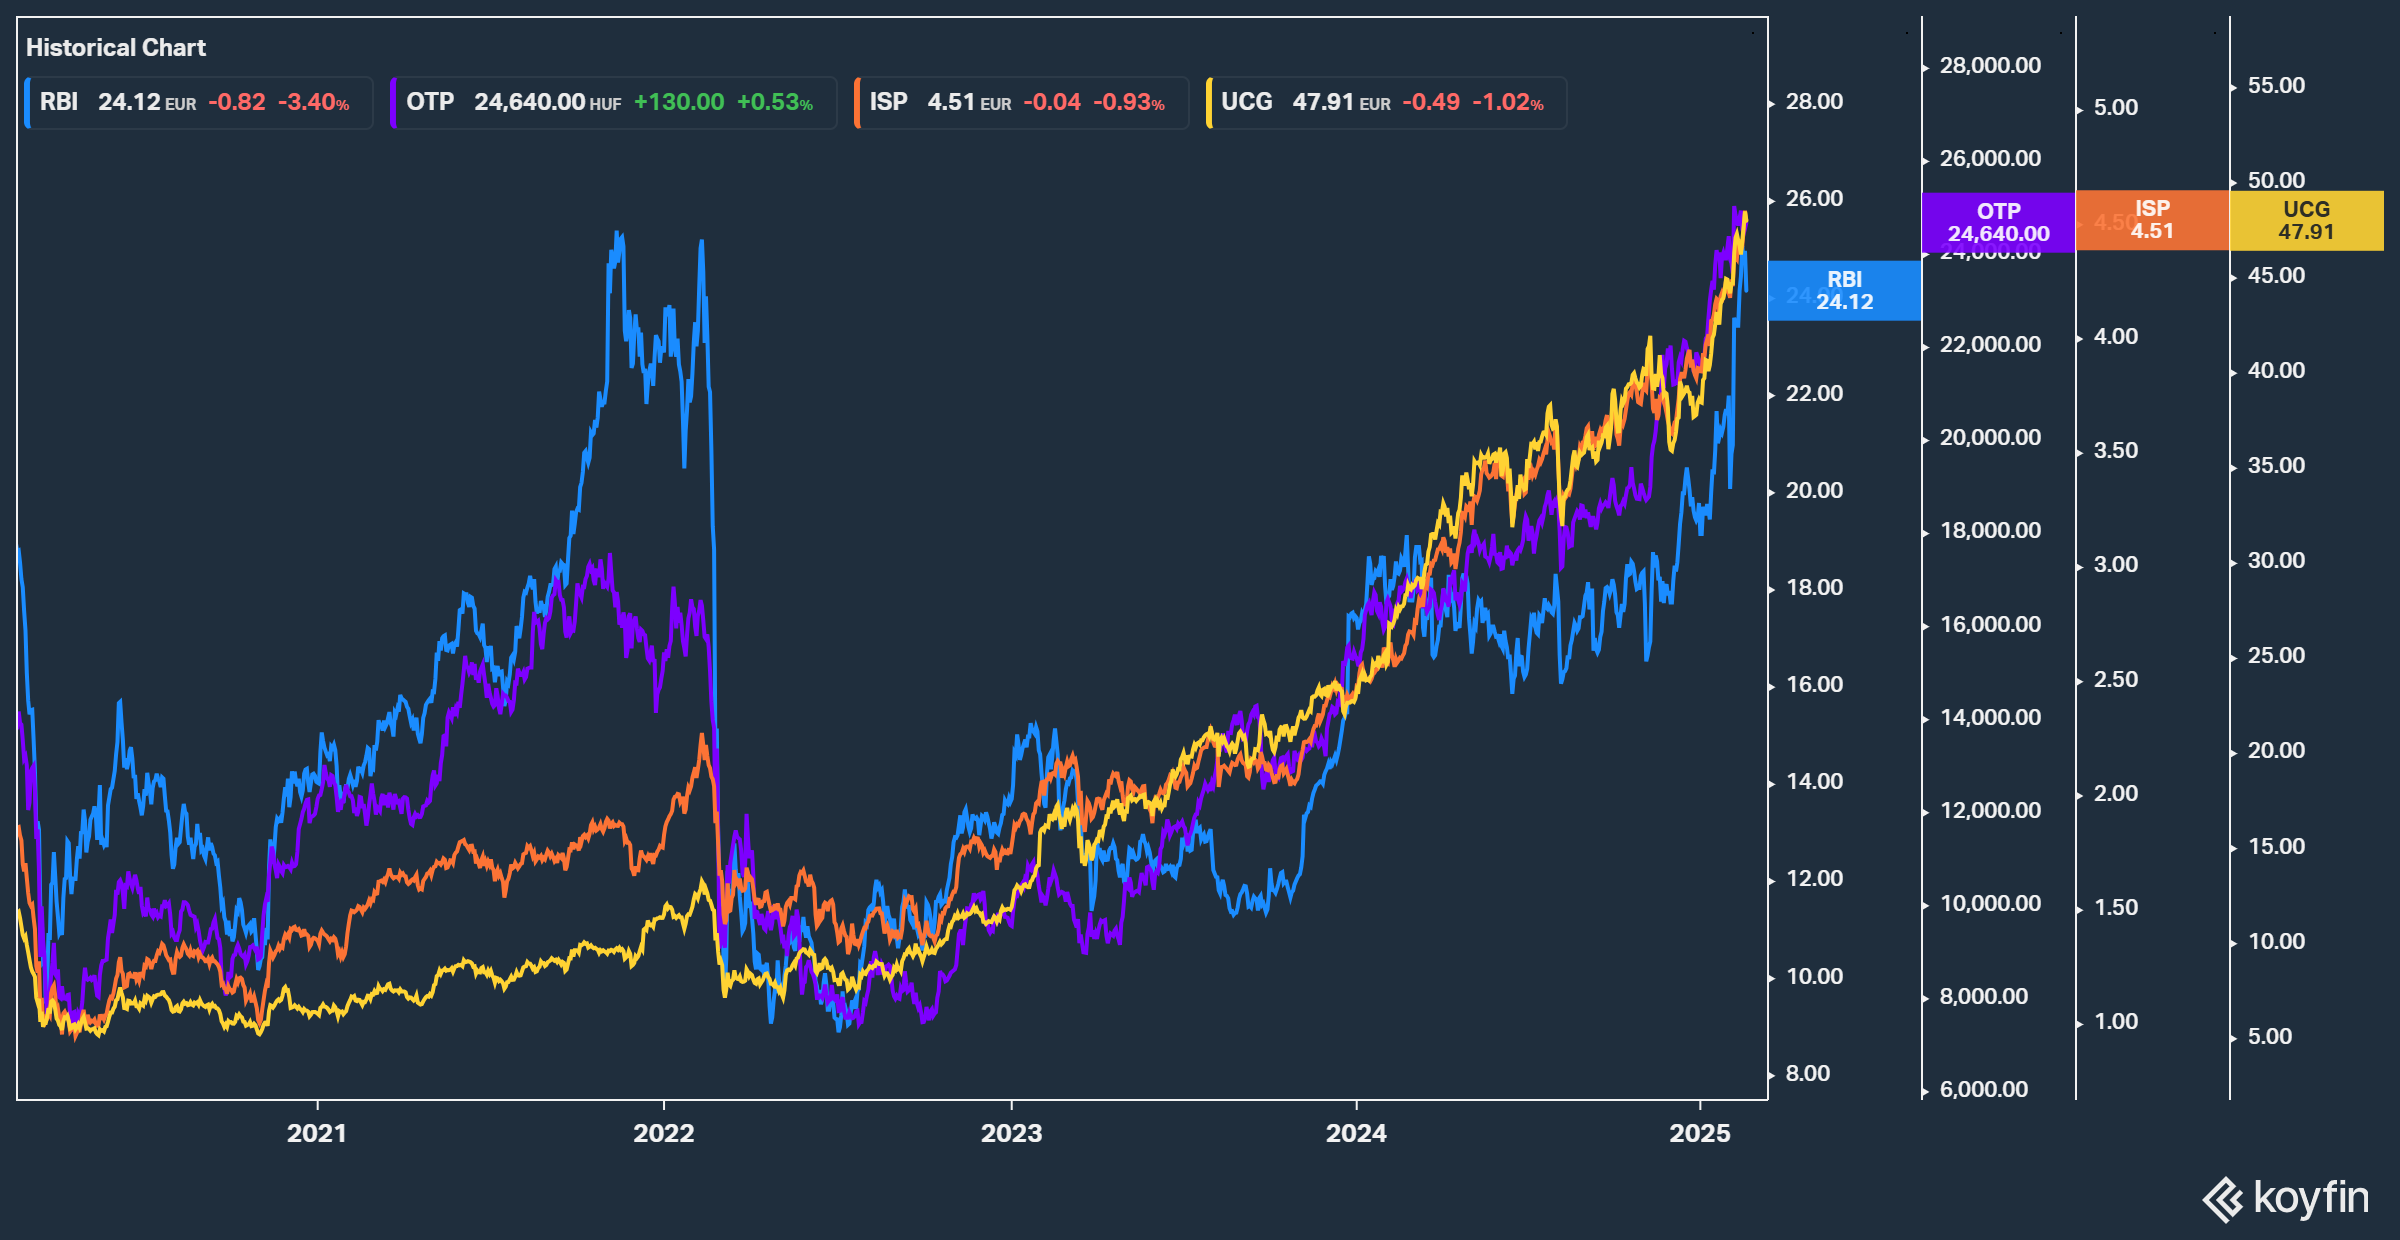Image resolution: width=2400 pixels, height=1240 pixels.
Task: Click the 20,000.00 OTP axis label
Action: (1990, 438)
